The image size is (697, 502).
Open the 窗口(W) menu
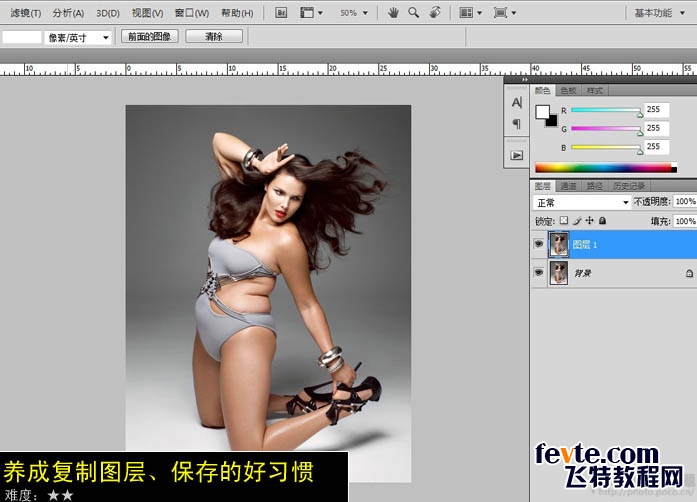coord(192,13)
